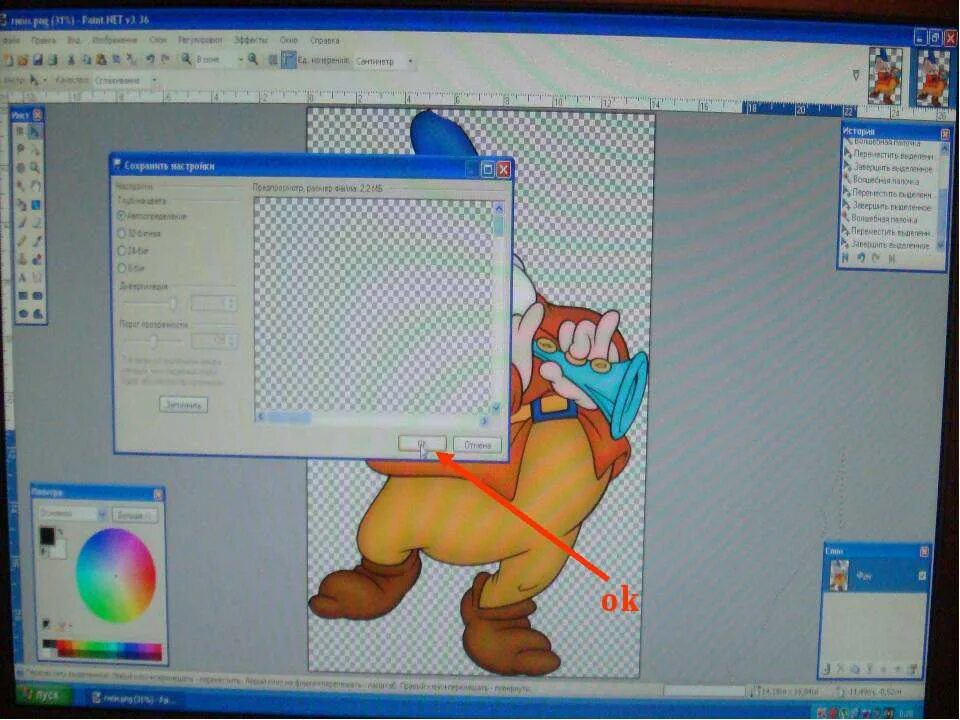Viewport: 960px width, 720px height.
Task: Select the Line/Curve tool
Action: coord(37,277)
